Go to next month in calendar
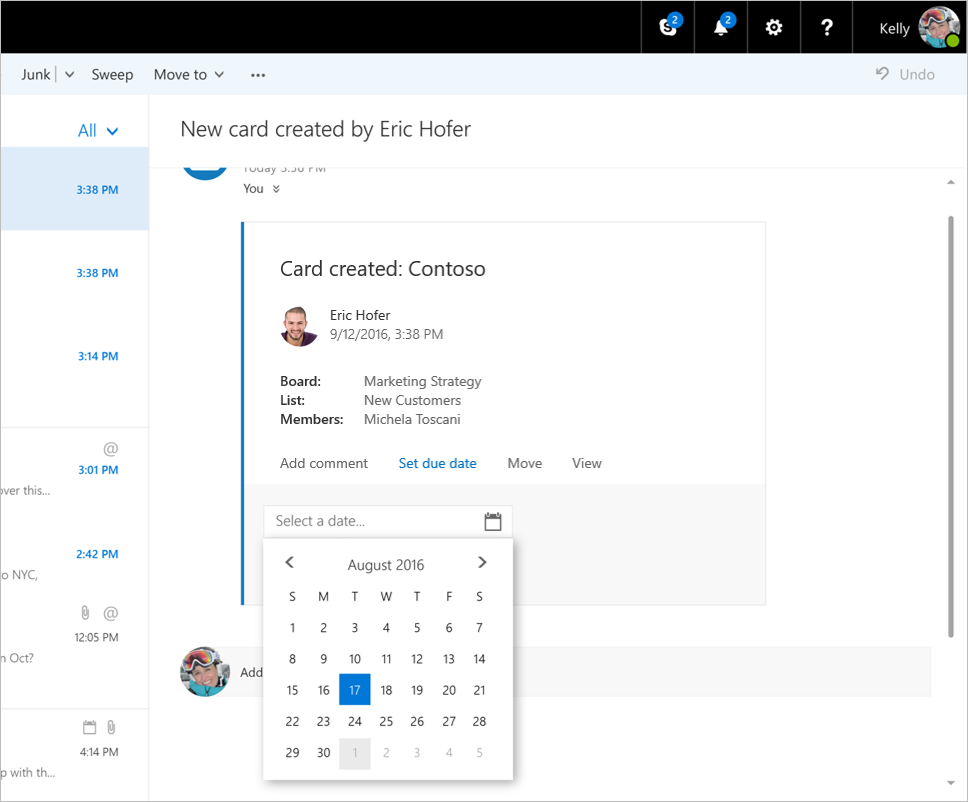This screenshot has height=802, width=968. click(482, 563)
